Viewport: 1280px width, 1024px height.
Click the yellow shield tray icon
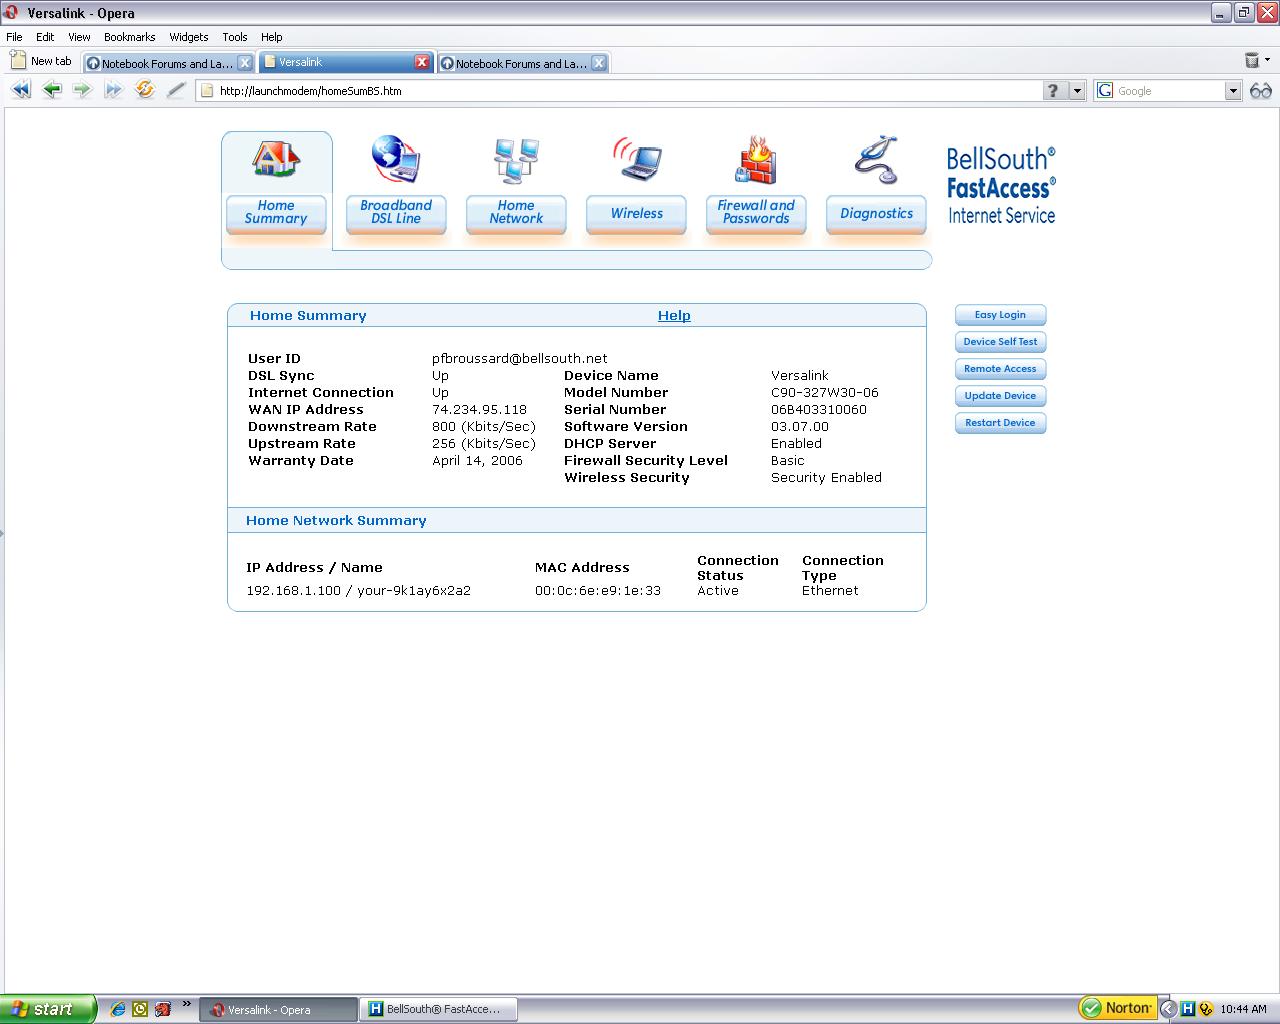(1206, 1009)
